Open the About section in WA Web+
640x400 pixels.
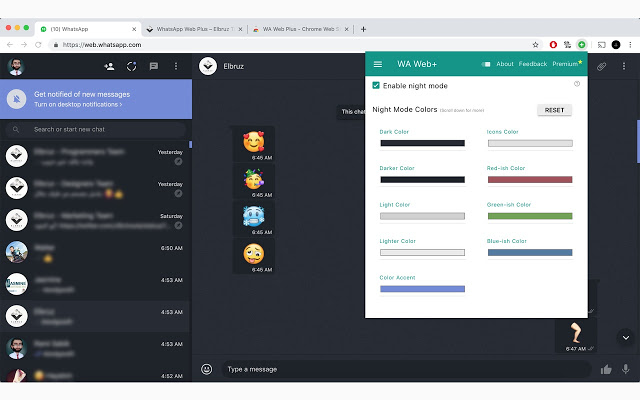505,64
